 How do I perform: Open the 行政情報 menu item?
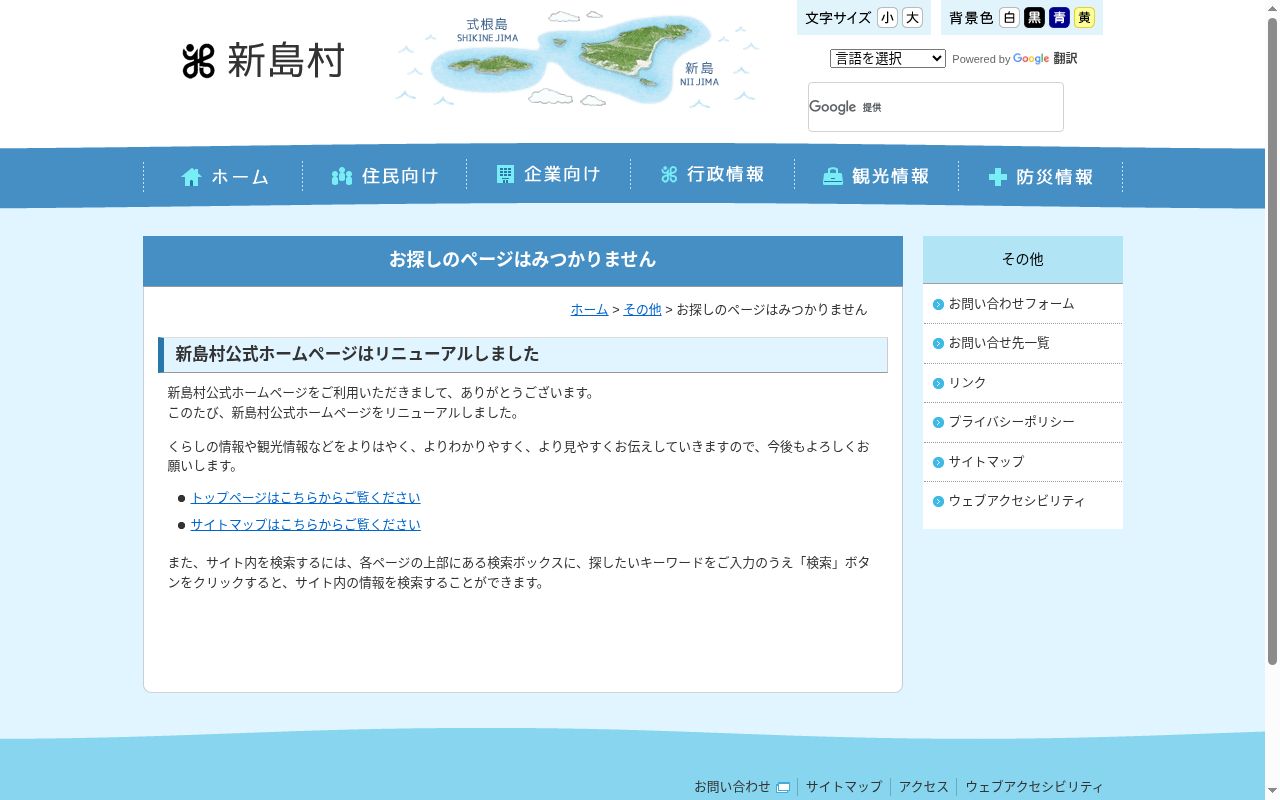(713, 175)
